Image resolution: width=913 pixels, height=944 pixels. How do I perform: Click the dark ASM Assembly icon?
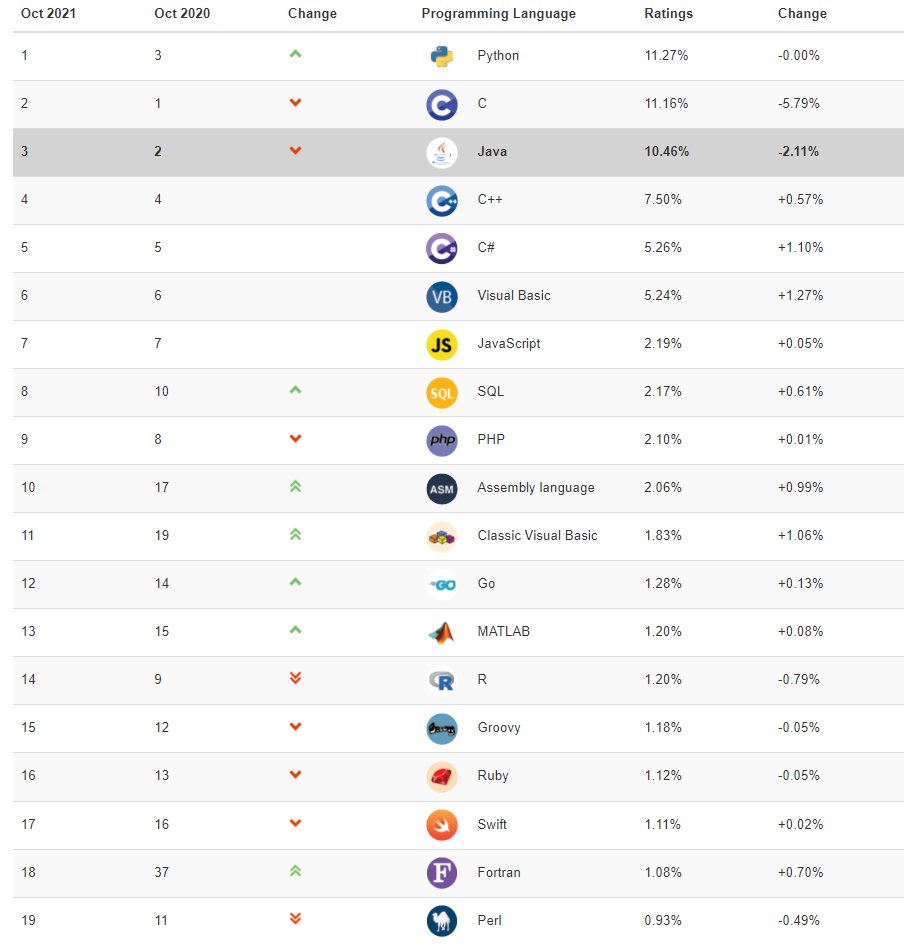click(x=442, y=488)
